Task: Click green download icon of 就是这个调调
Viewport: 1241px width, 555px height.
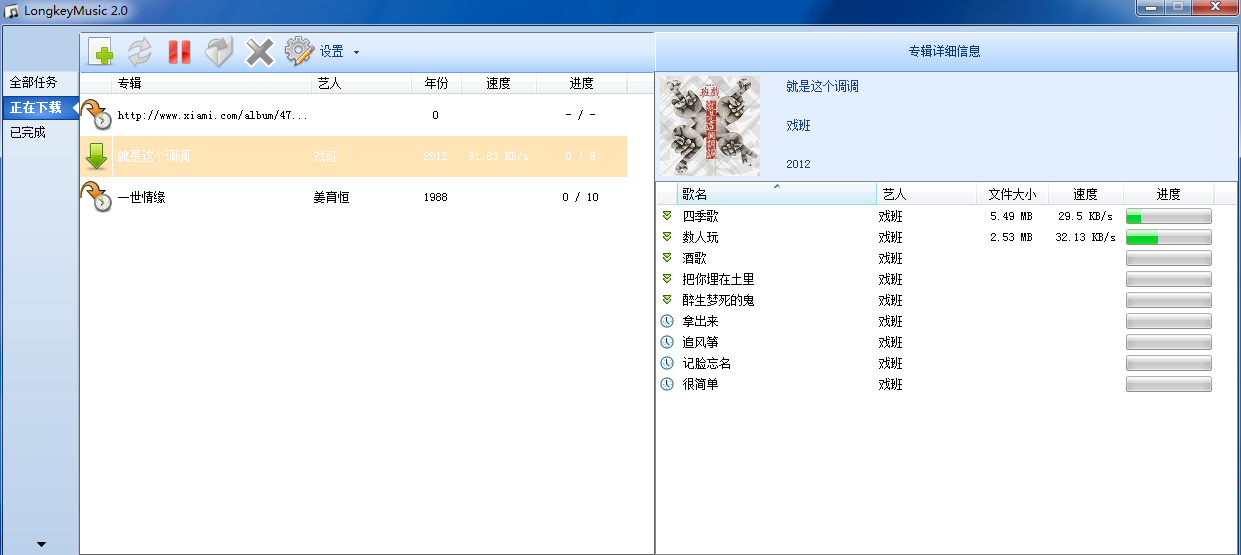Action: [x=96, y=156]
